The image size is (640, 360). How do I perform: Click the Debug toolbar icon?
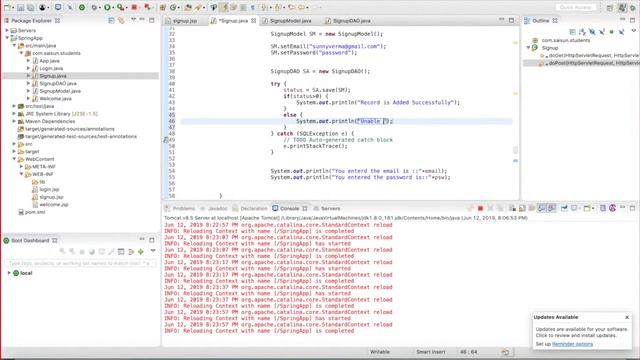click(94, 7)
